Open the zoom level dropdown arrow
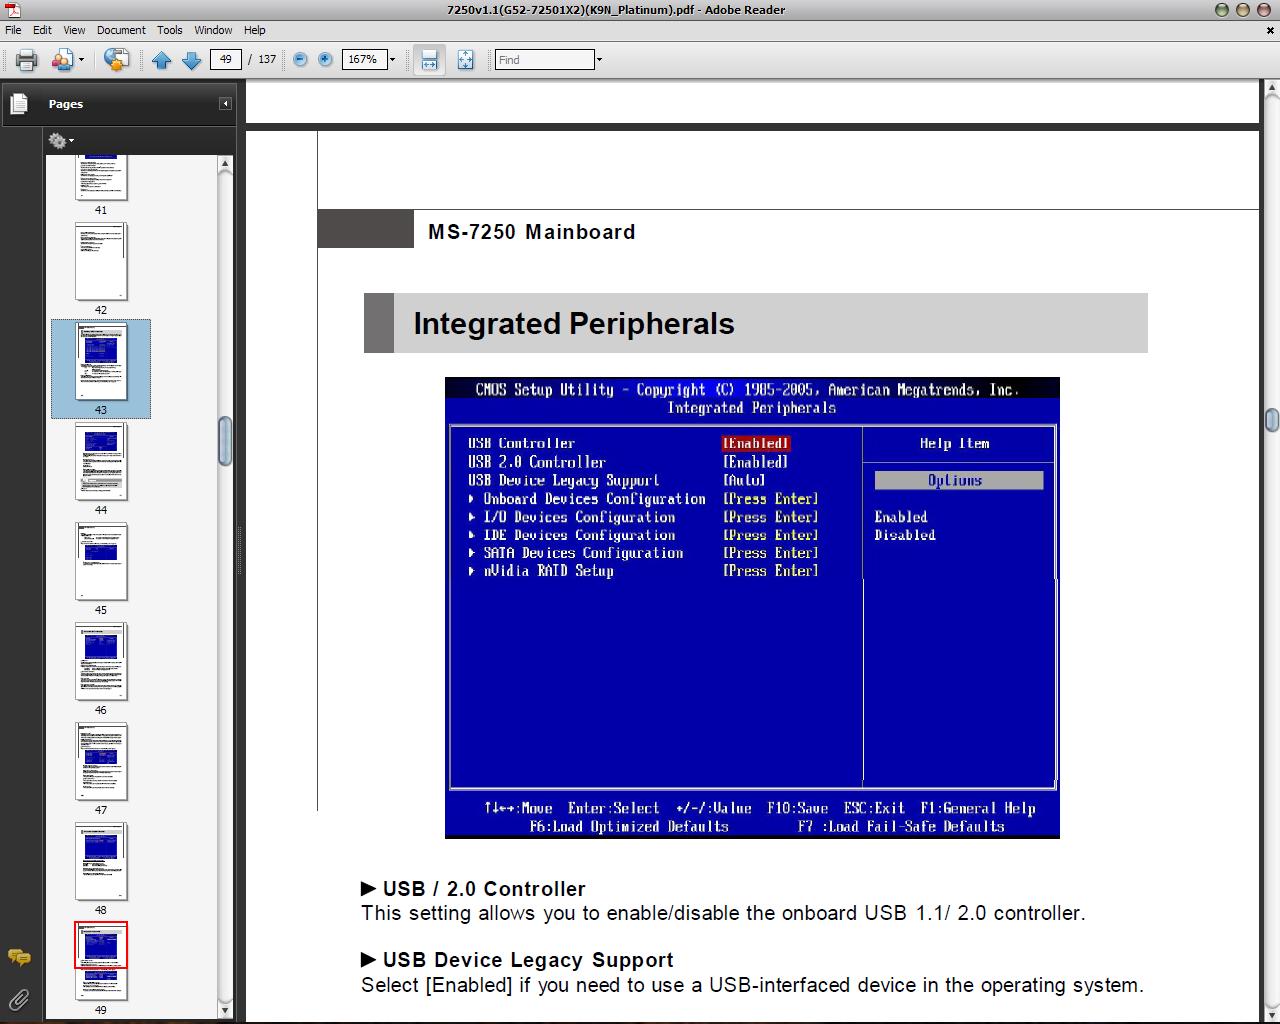The width and height of the screenshot is (1280, 1024). [392, 60]
